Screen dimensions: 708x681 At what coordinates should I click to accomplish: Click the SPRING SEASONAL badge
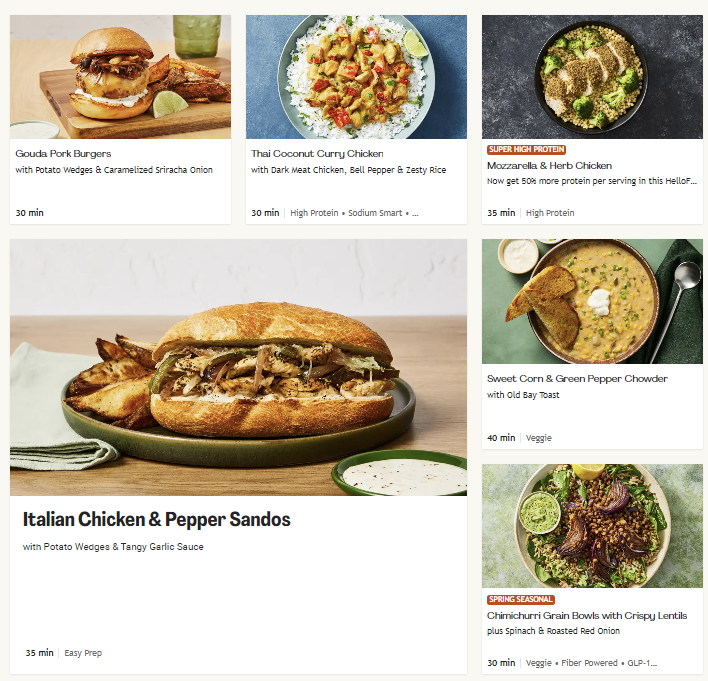point(521,599)
